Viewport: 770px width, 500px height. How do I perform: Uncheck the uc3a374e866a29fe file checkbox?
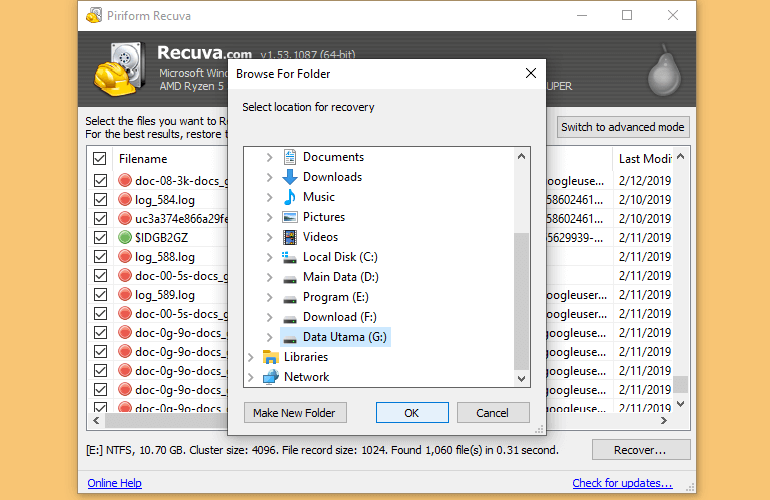coord(100,218)
